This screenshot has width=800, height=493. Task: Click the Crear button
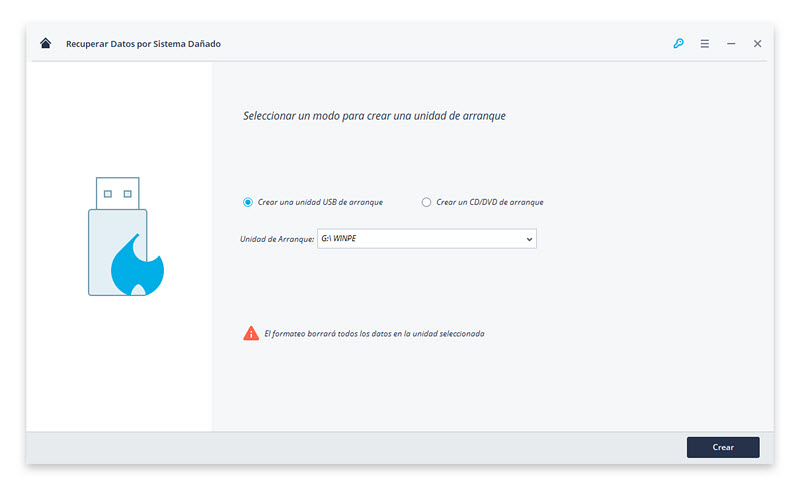(723, 447)
